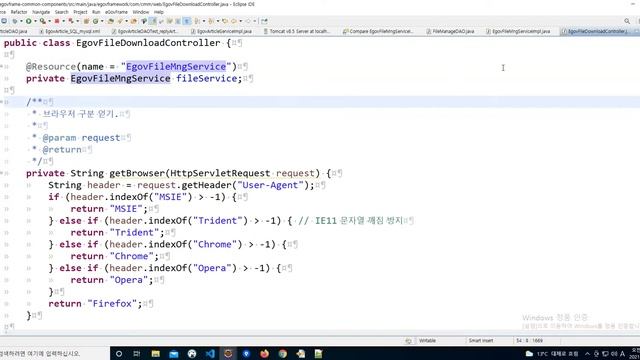Switch to the EgovArticle_SQL_mysql.xml tab
Screen dimensions: 640x360
coord(69,31)
